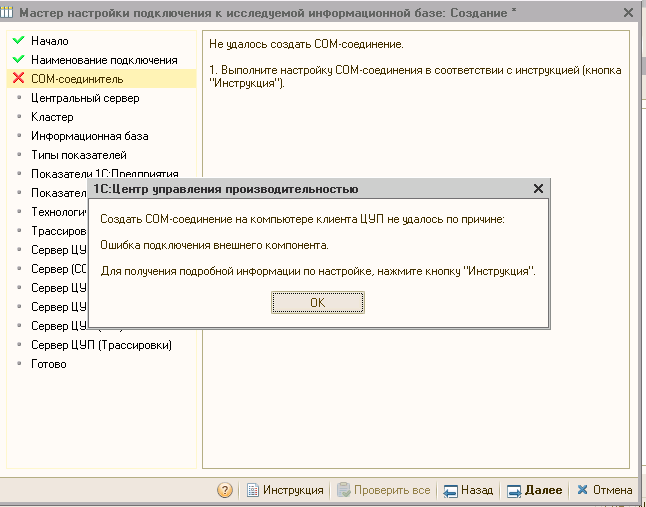The image size is (646, 507).
Task: Click green checkmark next to Наименование подключения
Action: click(x=19, y=59)
